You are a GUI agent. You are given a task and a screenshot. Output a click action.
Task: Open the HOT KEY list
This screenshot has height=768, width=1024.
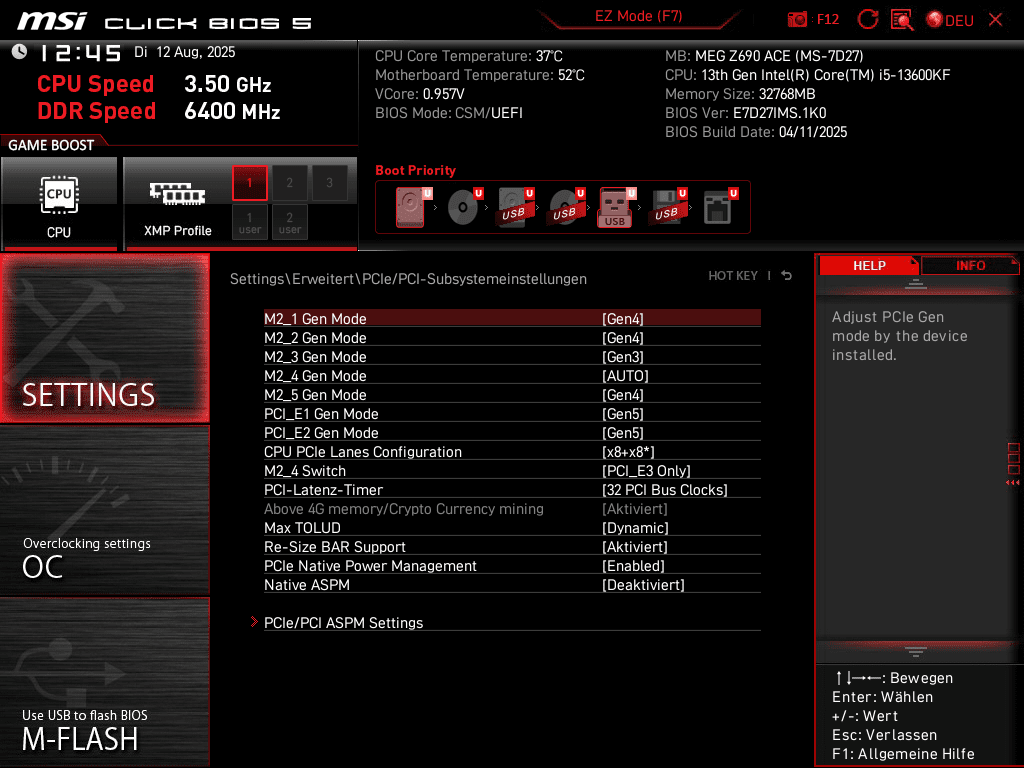(x=733, y=276)
